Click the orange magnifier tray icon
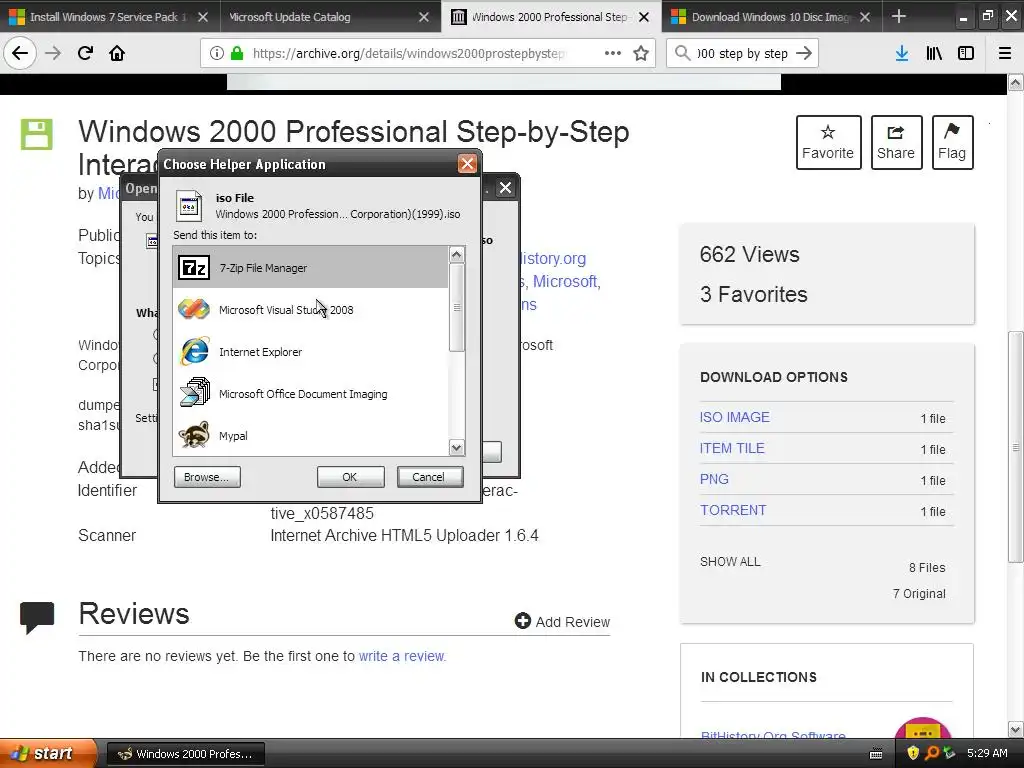This screenshot has height=768, width=1024. [931, 753]
